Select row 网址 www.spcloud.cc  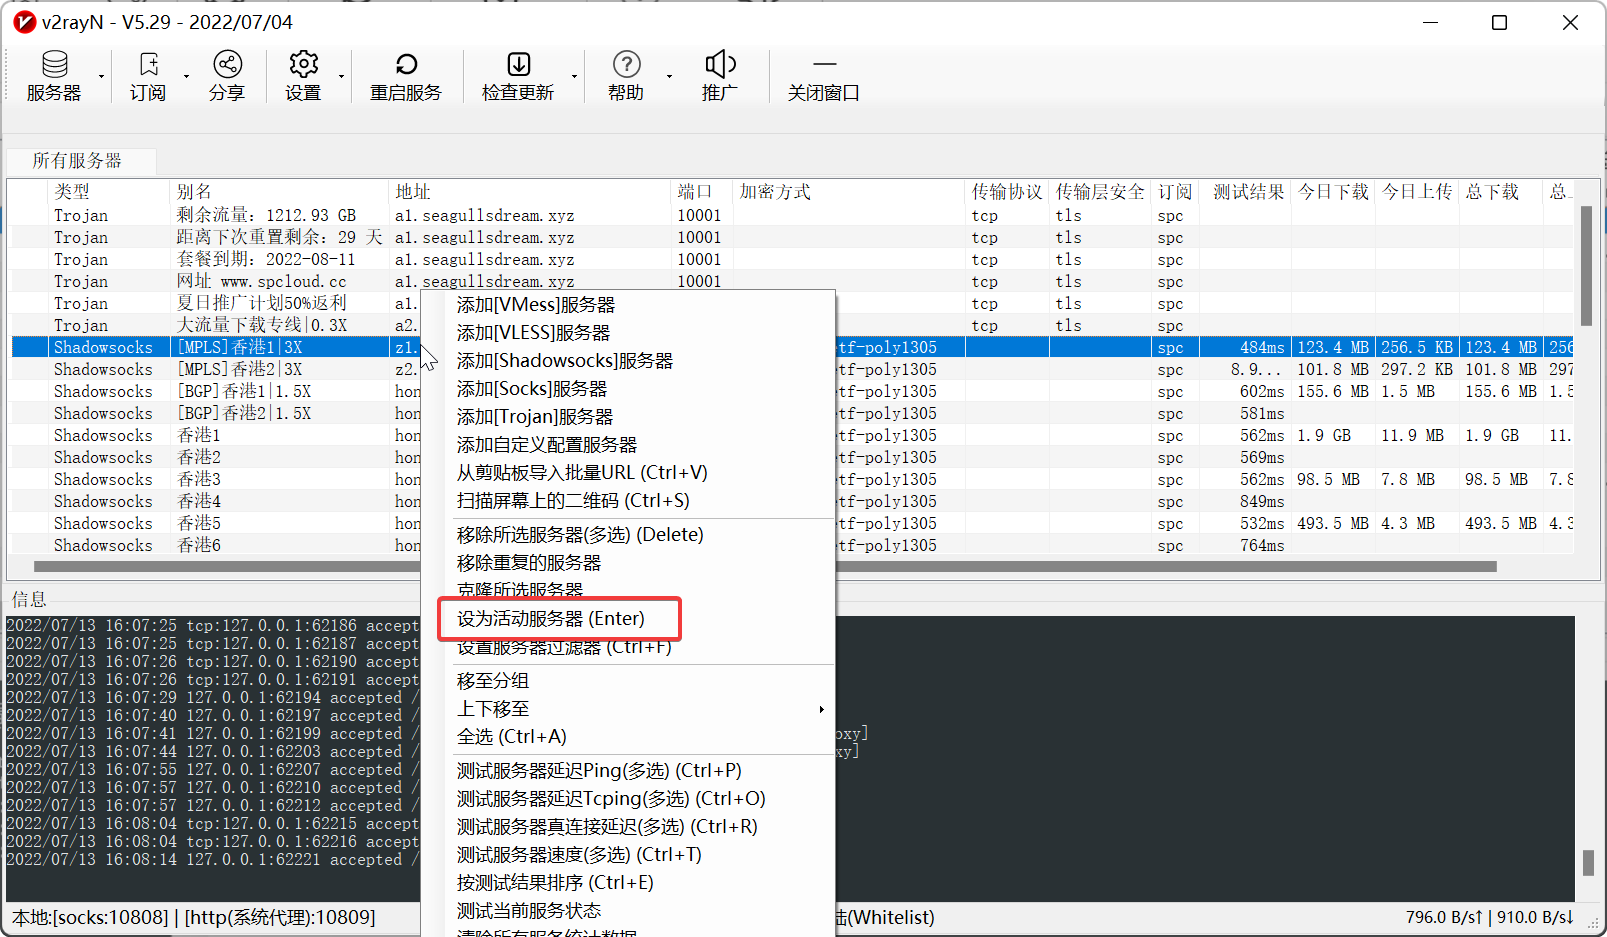(x=792, y=282)
